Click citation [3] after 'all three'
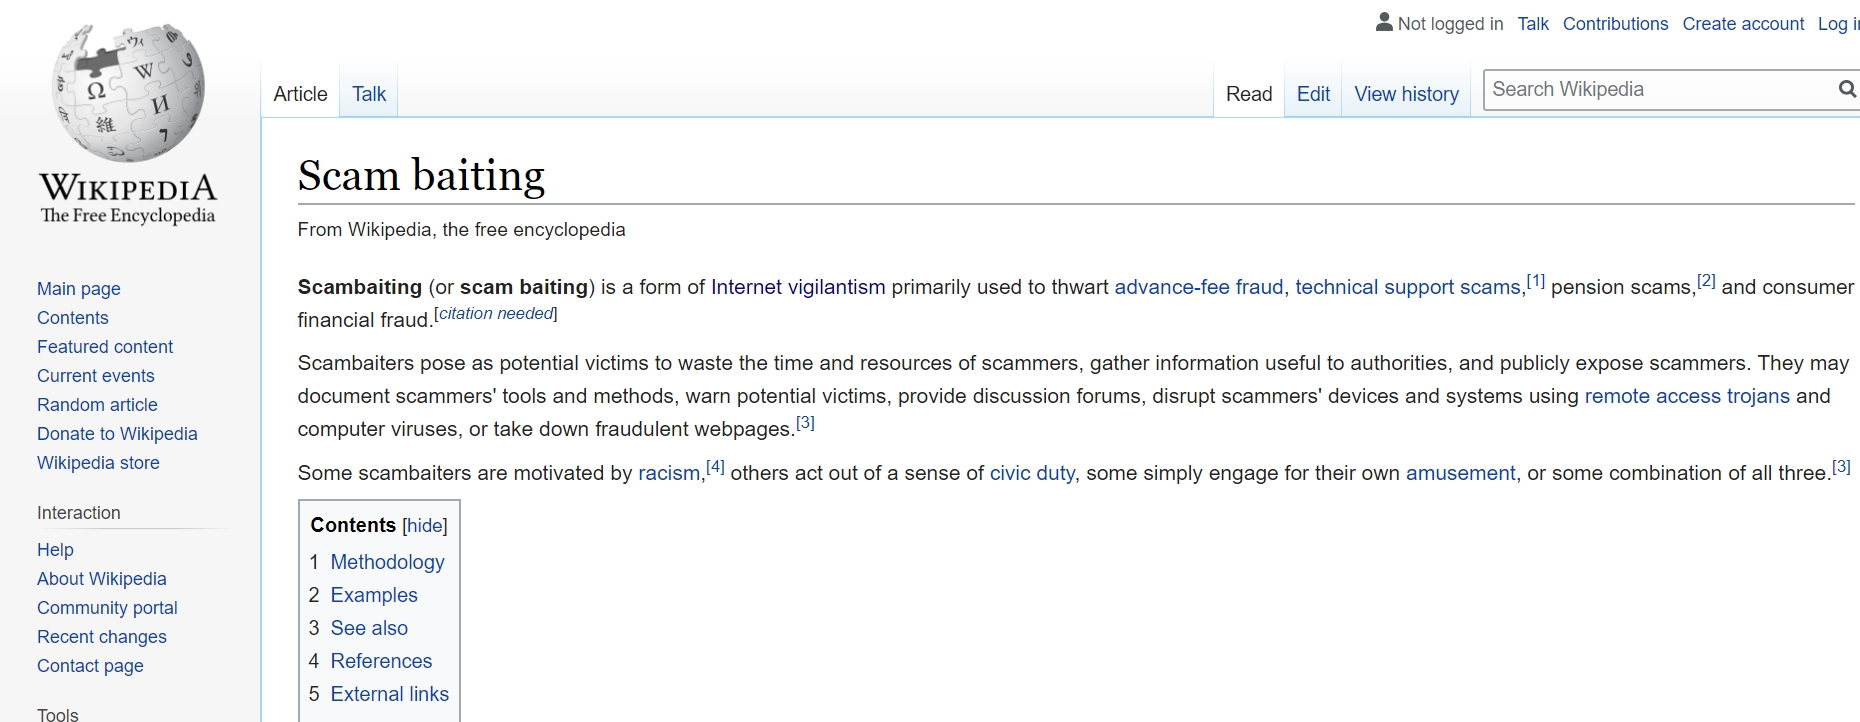The width and height of the screenshot is (1860, 722). (x=1841, y=467)
